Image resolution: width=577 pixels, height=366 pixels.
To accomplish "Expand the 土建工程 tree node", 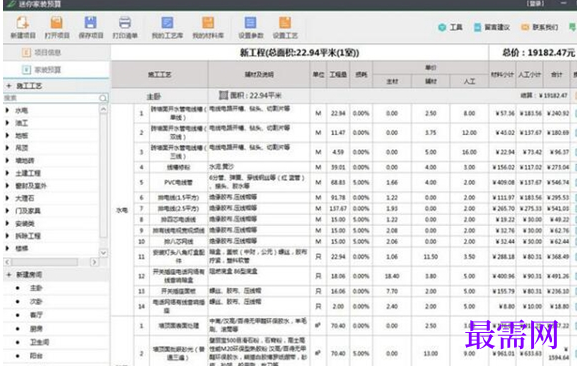I will point(7,173).
